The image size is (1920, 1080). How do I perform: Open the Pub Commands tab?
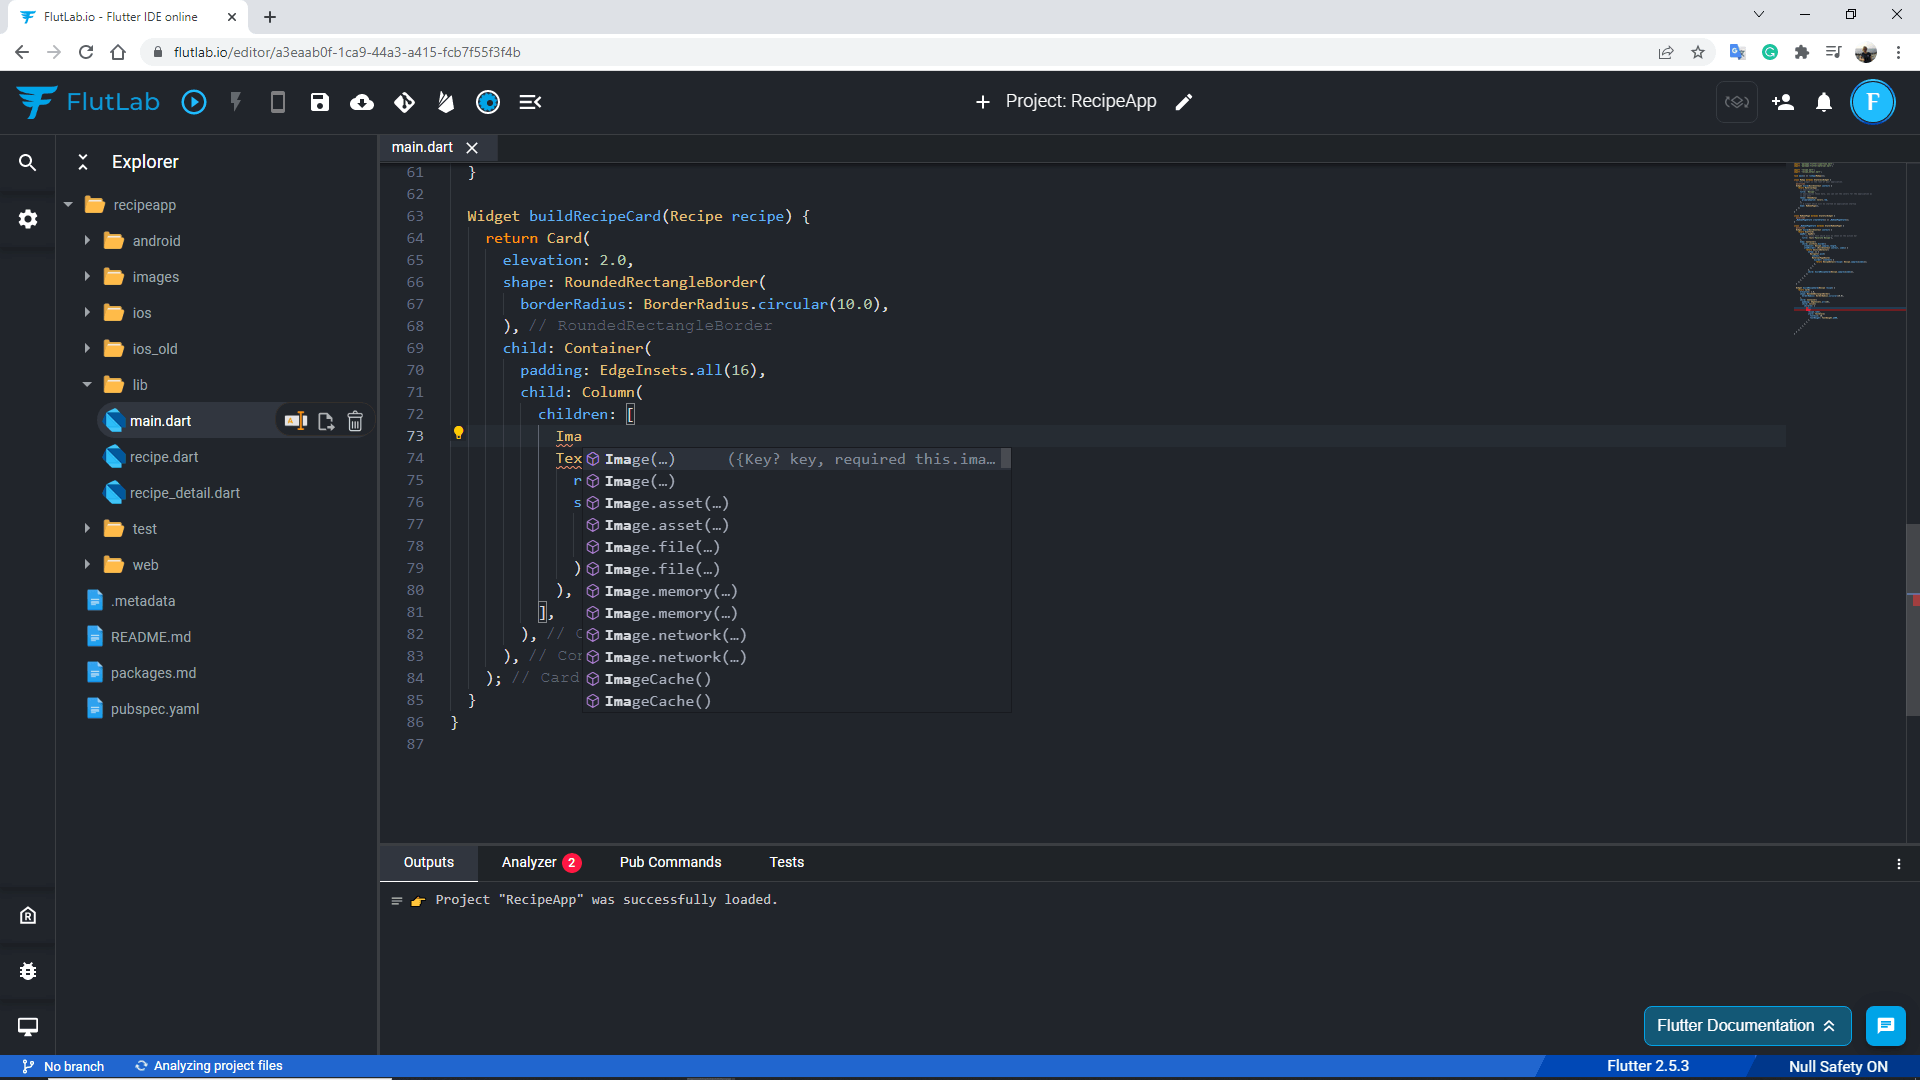[x=670, y=862]
